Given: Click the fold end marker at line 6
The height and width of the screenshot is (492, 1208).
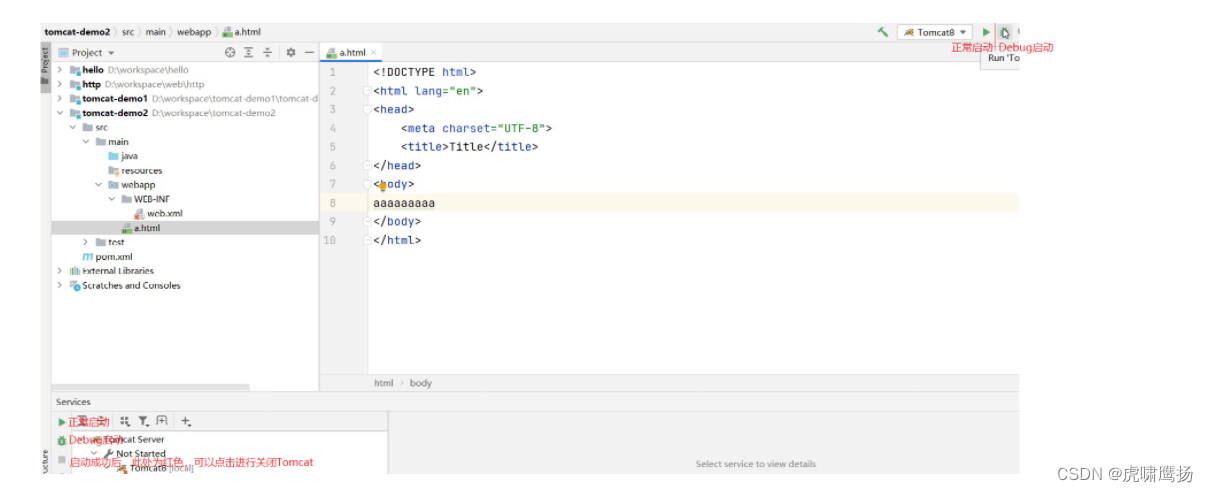Looking at the screenshot, I should (x=367, y=166).
